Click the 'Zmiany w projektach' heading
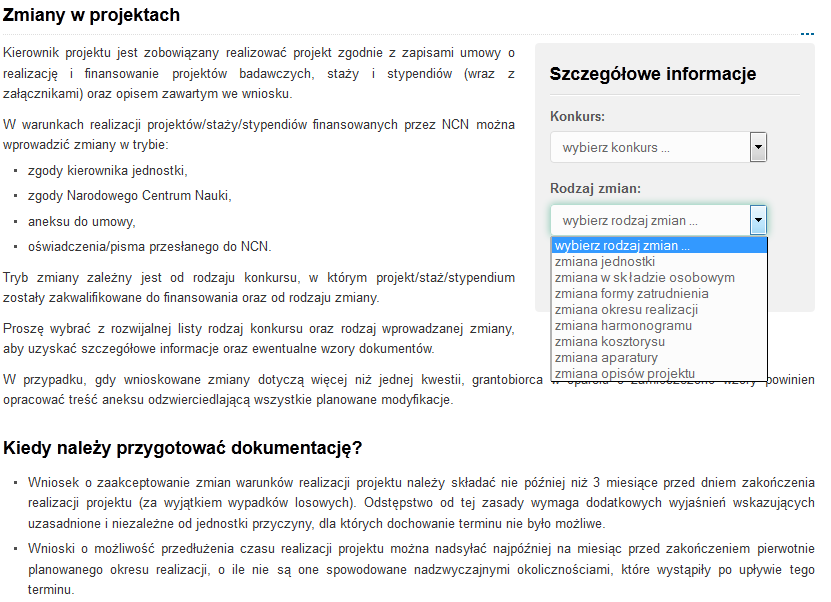 pyautogui.click(x=91, y=15)
